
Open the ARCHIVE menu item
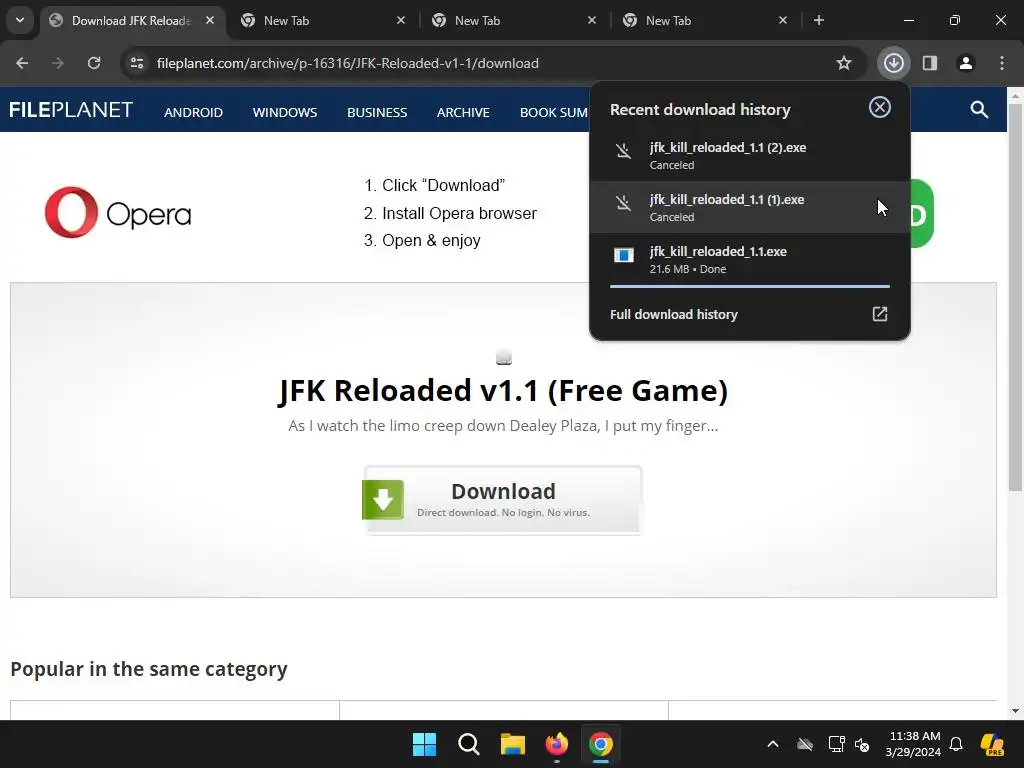(x=463, y=112)
